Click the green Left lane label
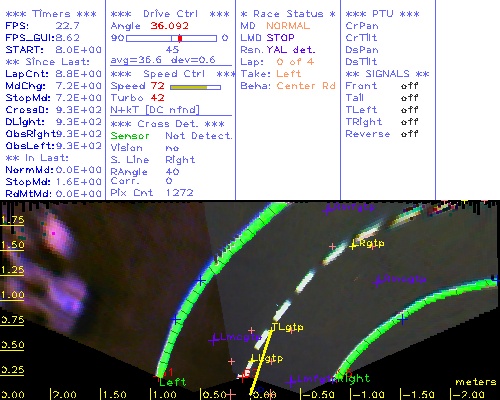The image size is (500, 400). coord(173,382)
